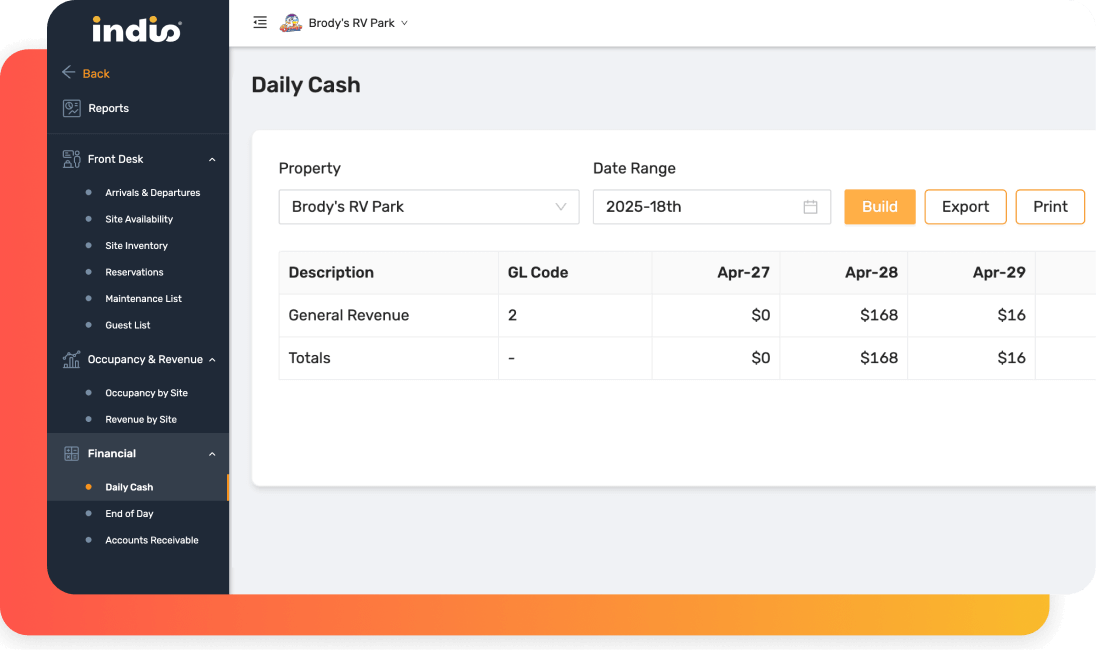The width and height of the screenshot is (1097, 650).
Task: Collapse the Financial section chevron
Action: [x=212, y=454]
